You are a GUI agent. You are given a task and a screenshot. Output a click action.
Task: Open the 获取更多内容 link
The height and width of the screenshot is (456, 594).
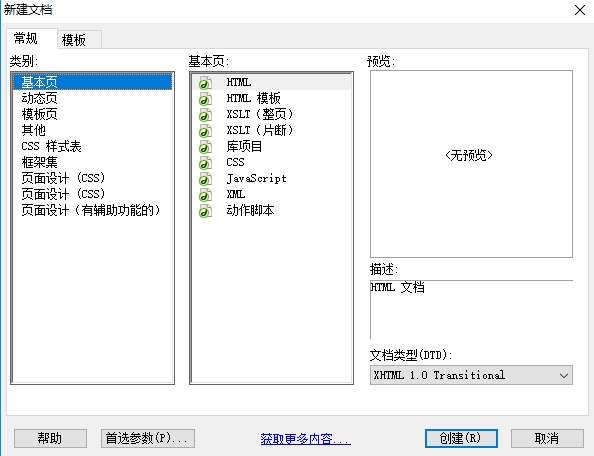point(305,439)
